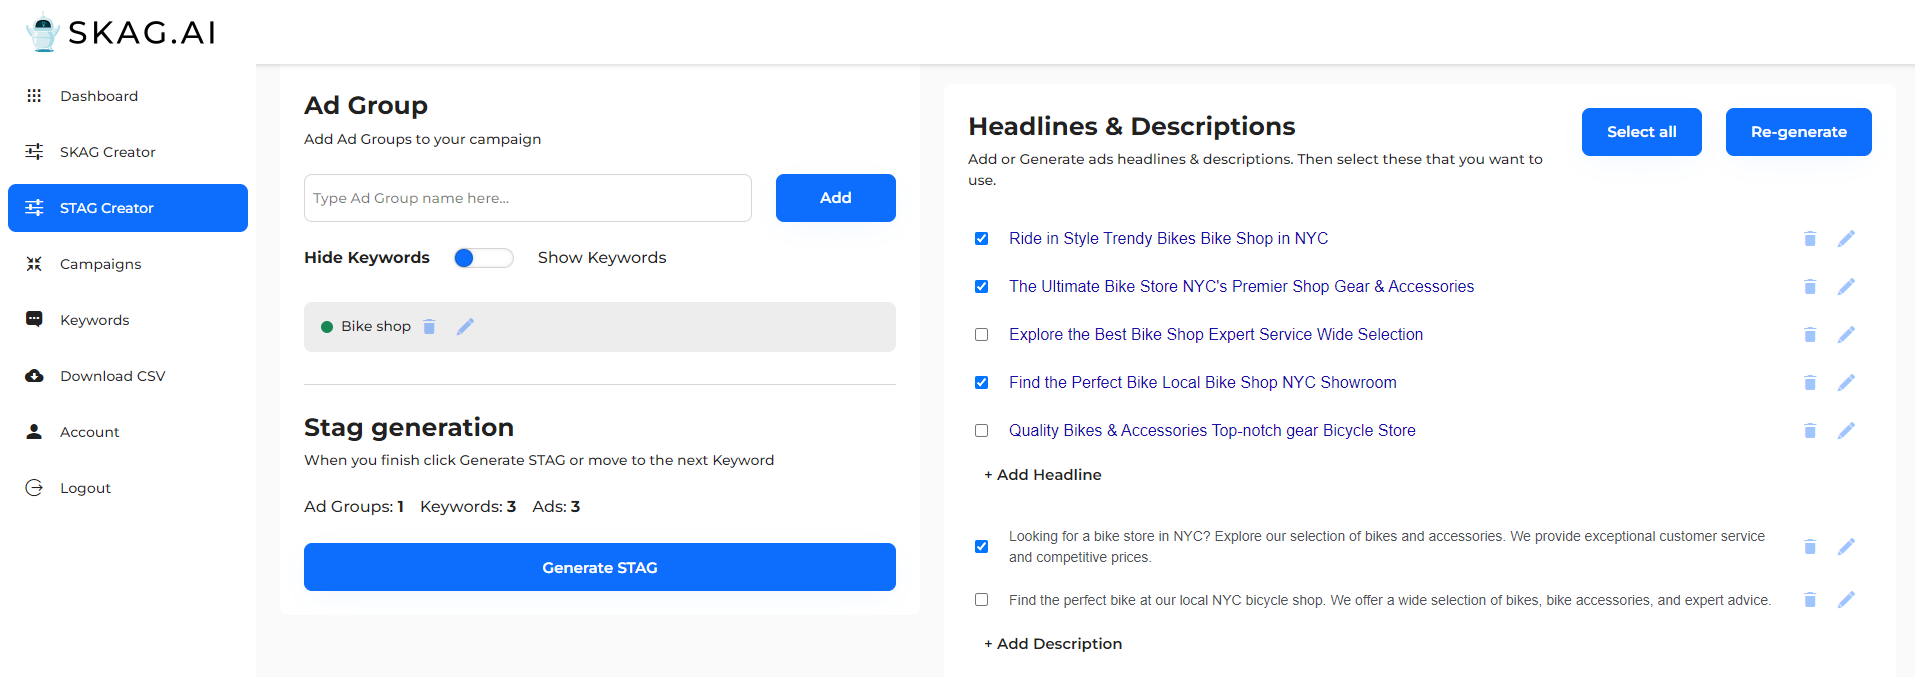Delete description 'Looking for a bike store'
This screenshot has height=677, width=1915.
(1810, 546)
